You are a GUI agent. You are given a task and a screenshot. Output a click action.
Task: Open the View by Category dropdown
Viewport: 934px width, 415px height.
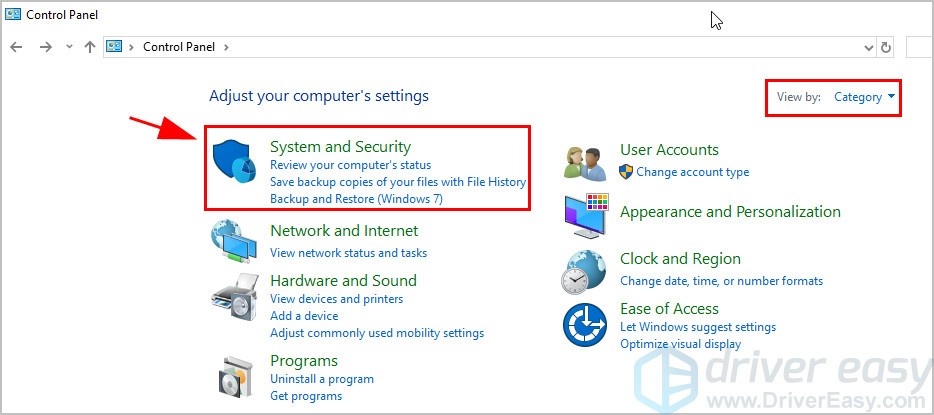click(864, 97)
